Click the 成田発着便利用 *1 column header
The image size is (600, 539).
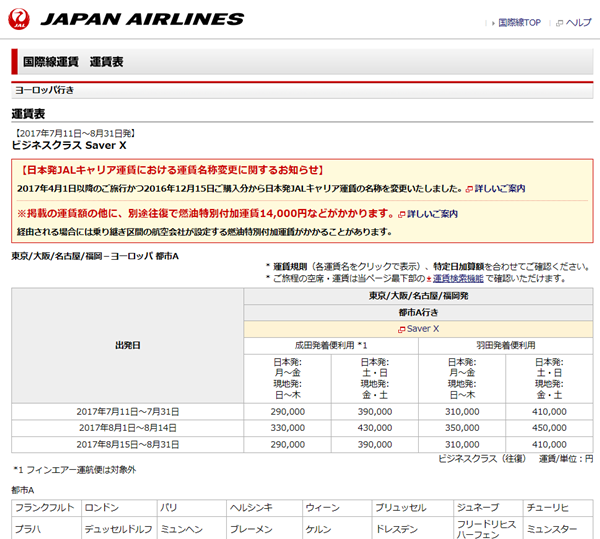click(331, 345)
